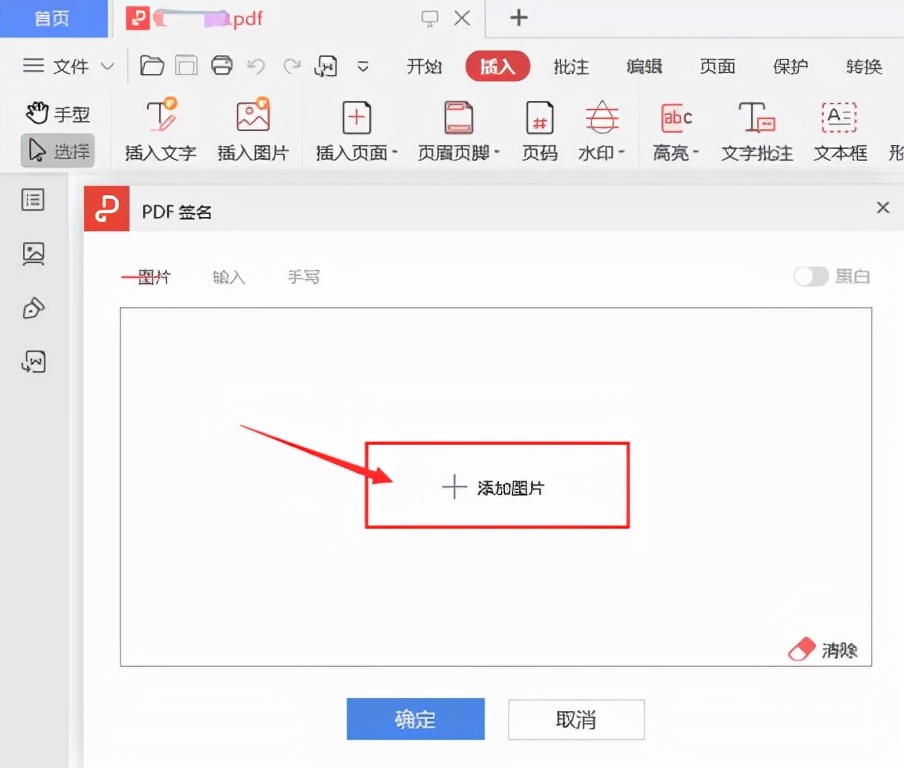Click the 添加图片 add image button

click(497, 485)
